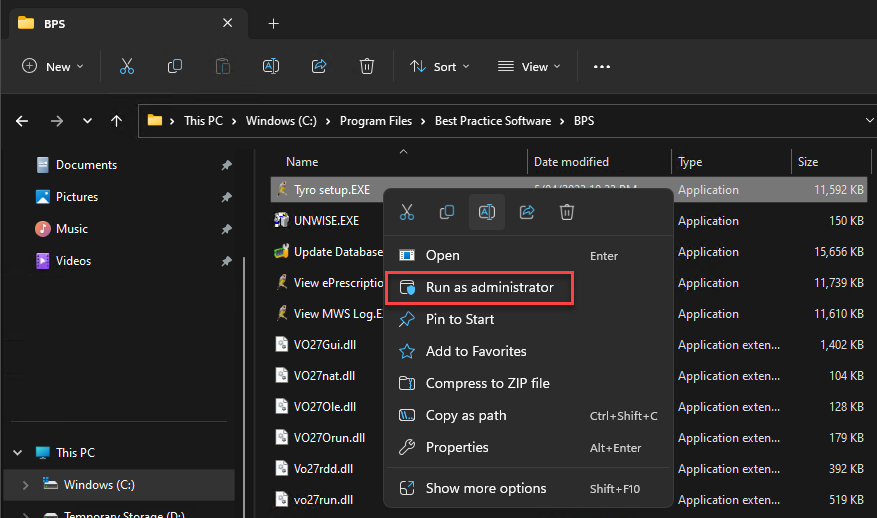877x518 pixels.
Task: Go forward with the right arrow
Action: pos(56,121)
